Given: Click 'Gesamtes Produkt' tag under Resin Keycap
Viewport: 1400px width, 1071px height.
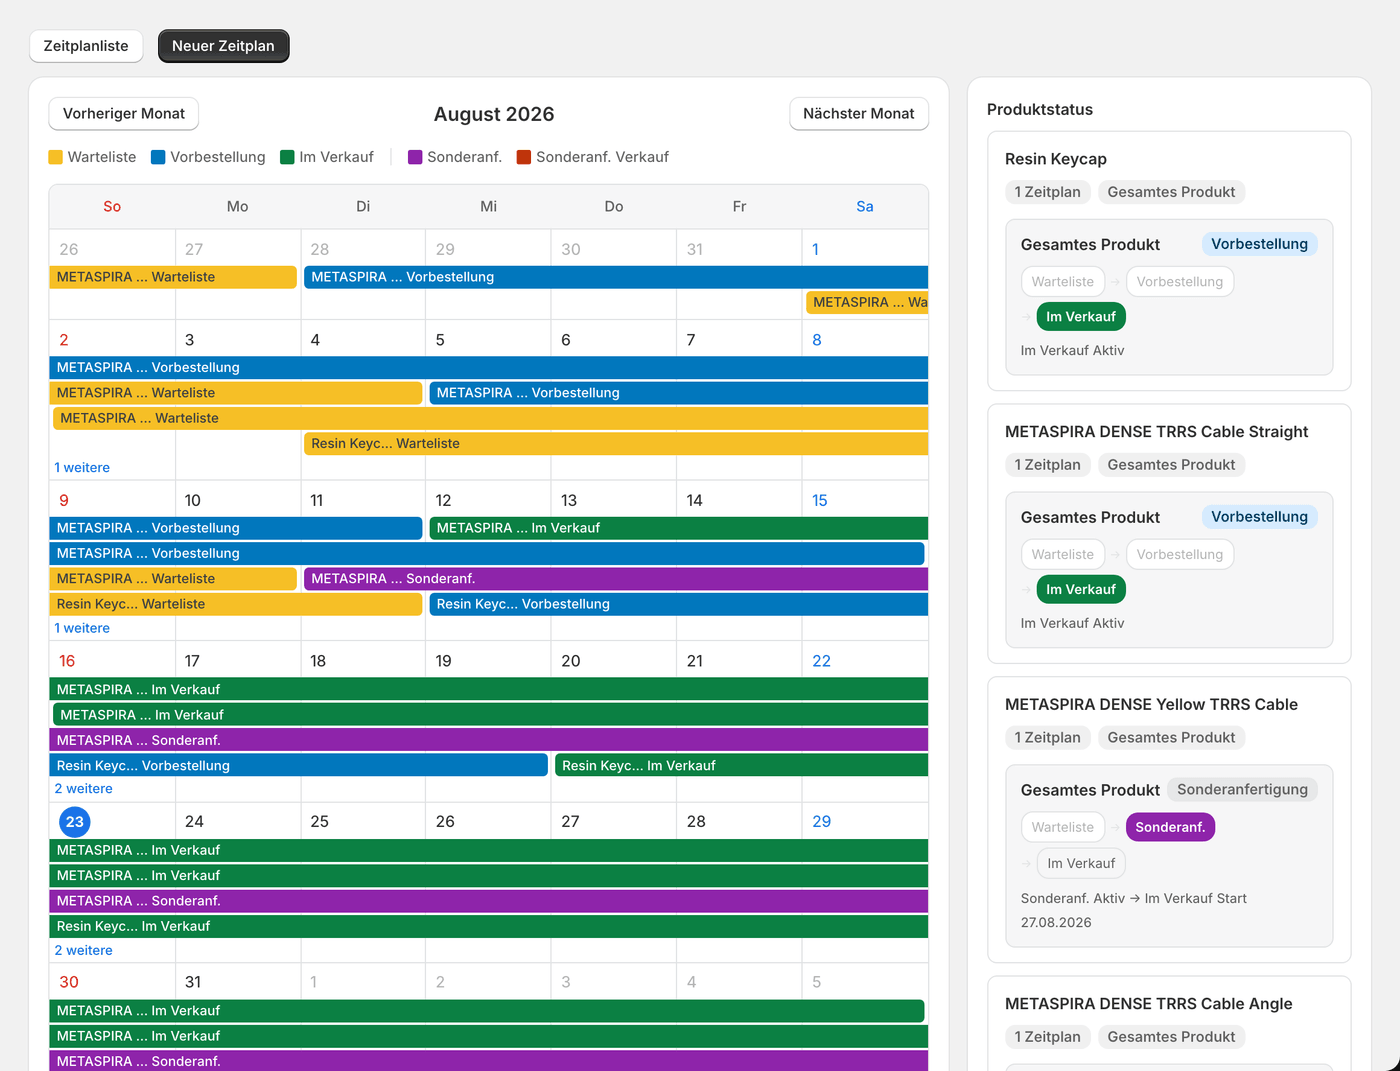Looking at the screenshot, I should pos(1171,192).
